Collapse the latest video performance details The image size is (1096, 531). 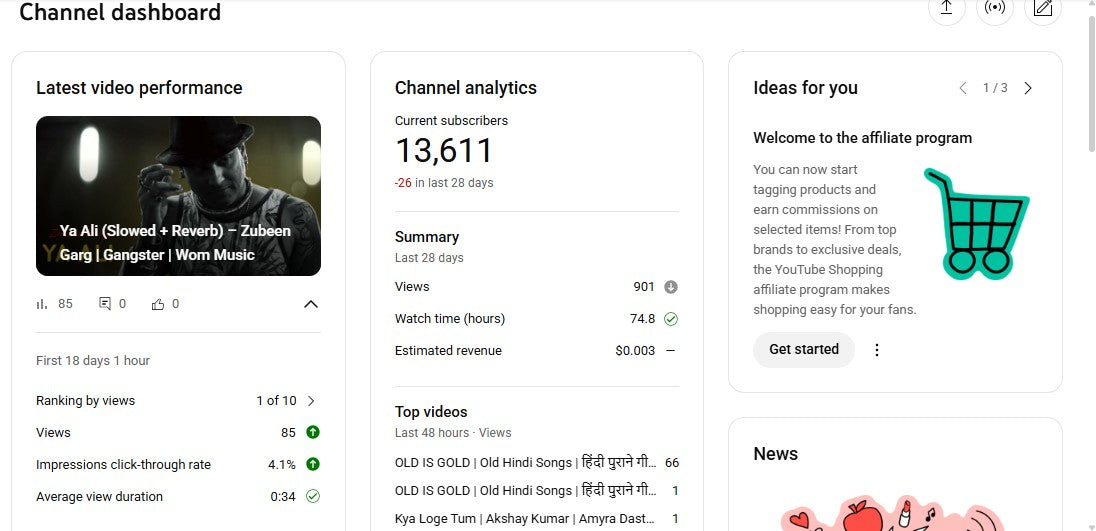[311, 304]
